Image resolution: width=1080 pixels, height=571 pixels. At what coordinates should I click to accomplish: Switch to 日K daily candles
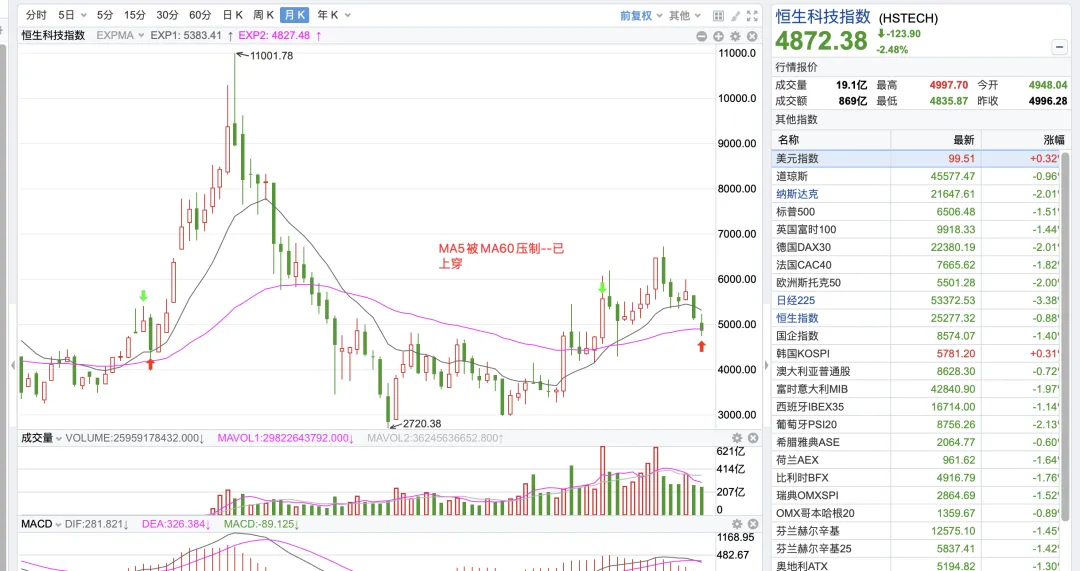(x=233, y=15)
